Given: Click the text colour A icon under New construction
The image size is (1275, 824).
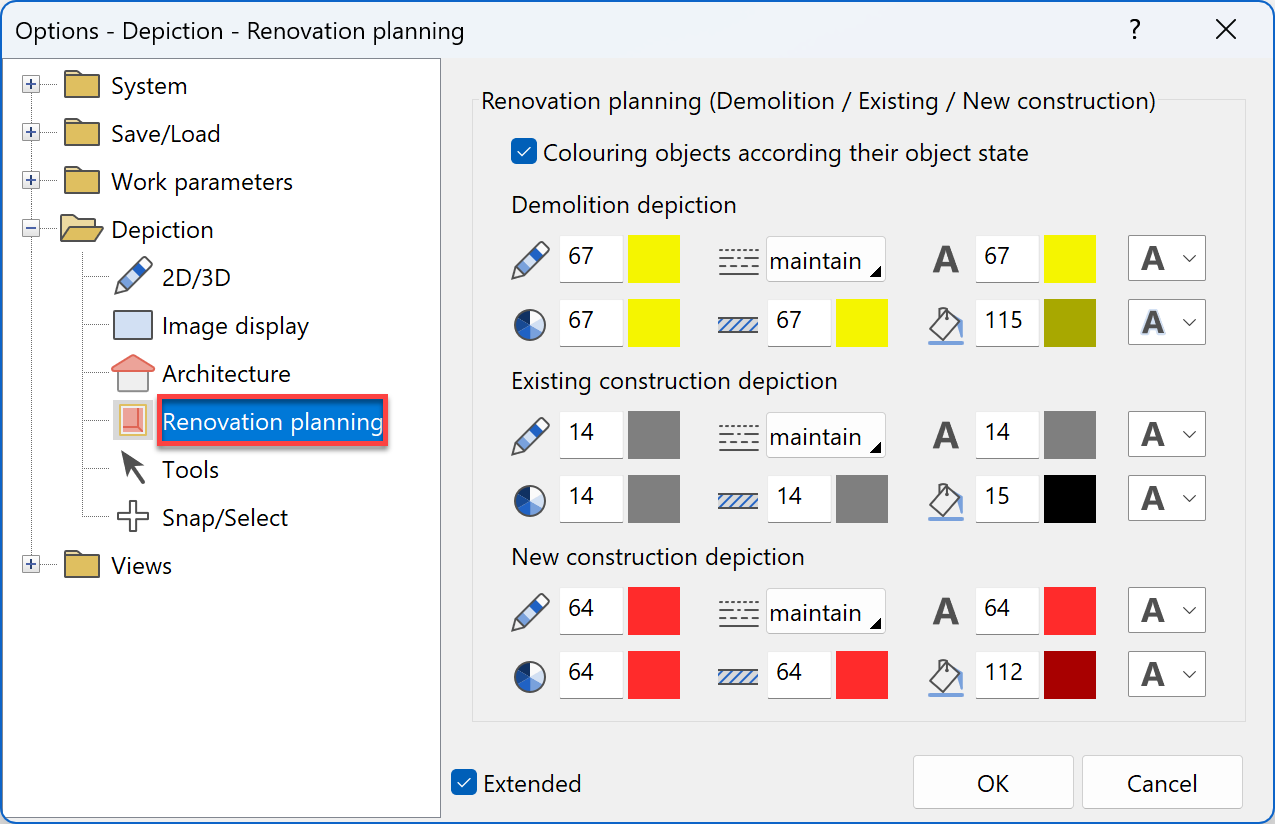Looking at the screenshot, I should 945,610.
